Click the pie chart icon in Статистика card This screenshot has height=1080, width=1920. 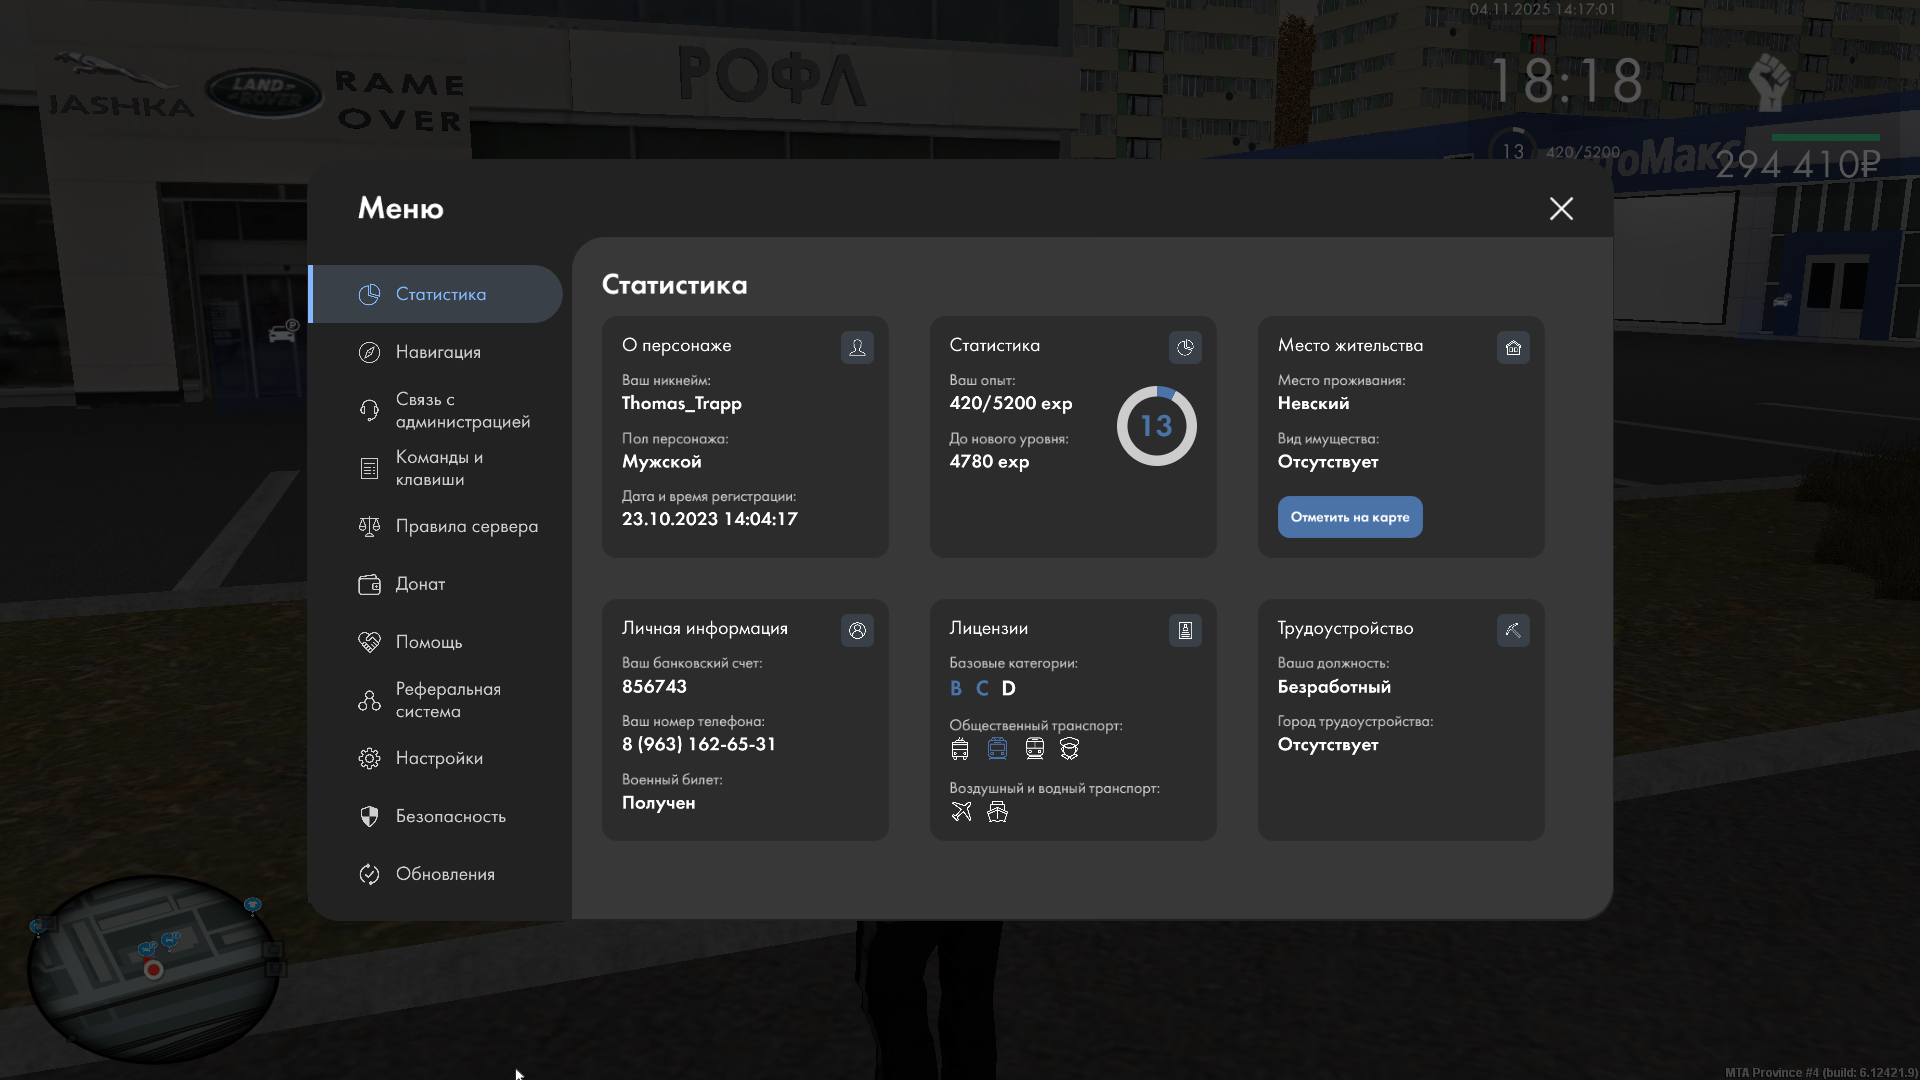pos(1185,347)
